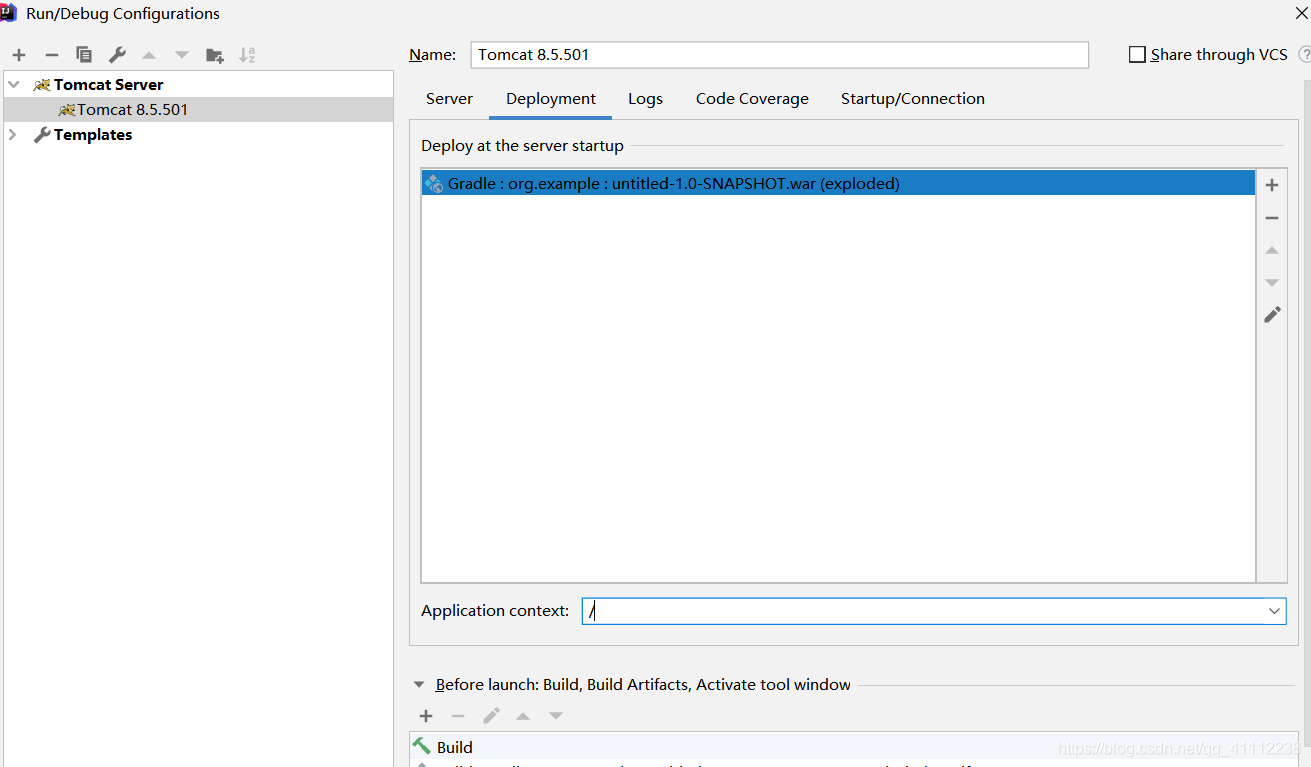Click help question mark near VCS

click(x=1304, y=55)
